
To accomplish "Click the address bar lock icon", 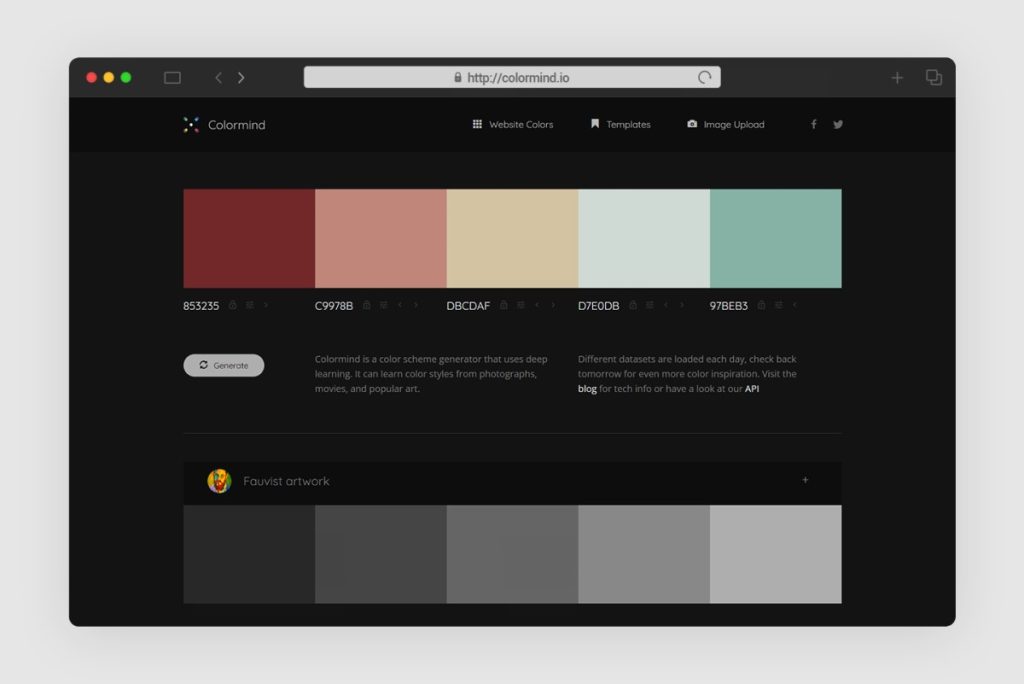I will click(458, 77).
